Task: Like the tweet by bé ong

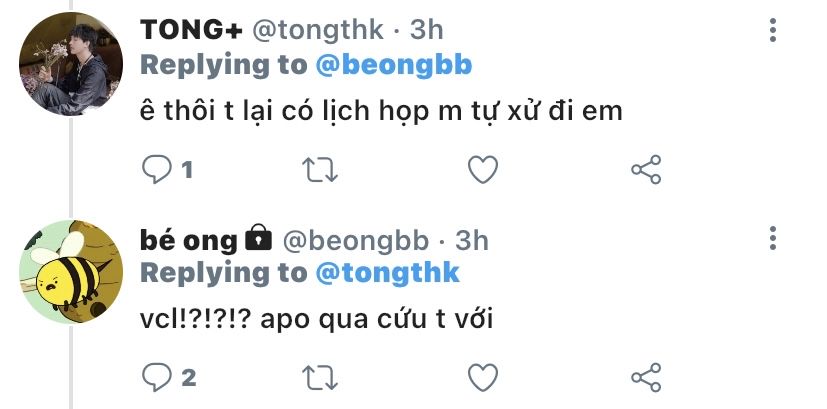Action: point(483,377)
